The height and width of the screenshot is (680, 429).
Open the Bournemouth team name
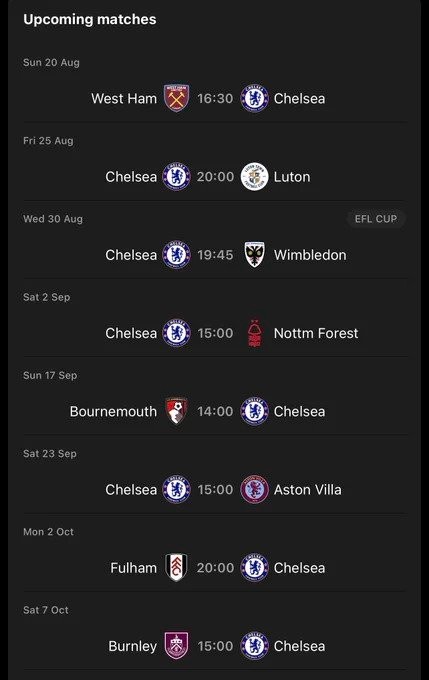[113, 411]
